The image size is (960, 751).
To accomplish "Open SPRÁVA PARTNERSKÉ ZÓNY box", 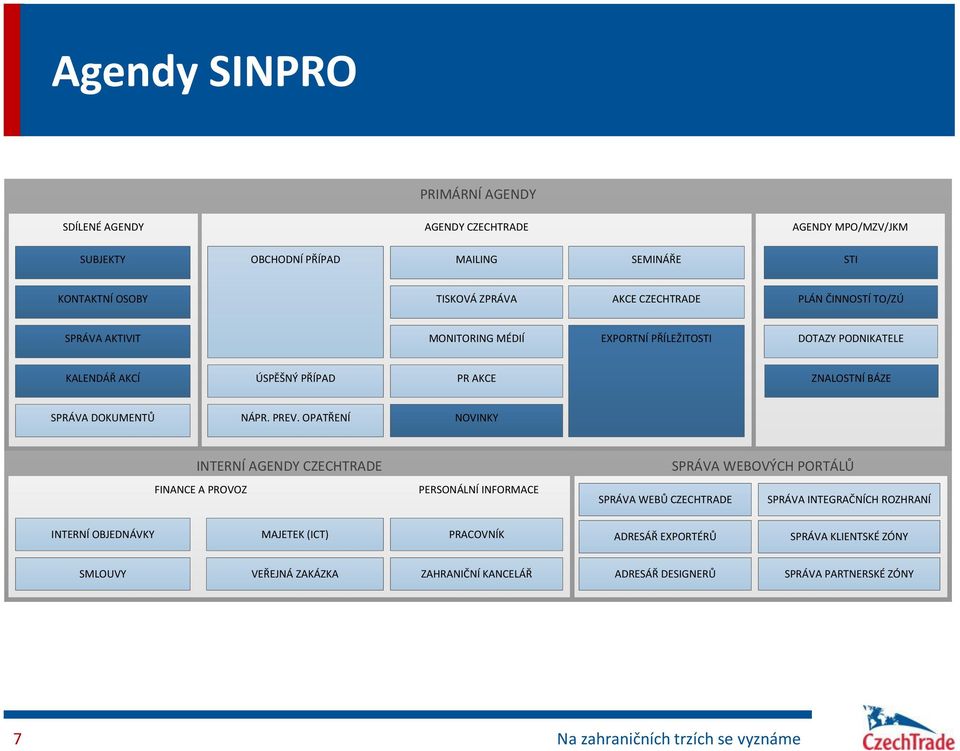I will (849, 574).
